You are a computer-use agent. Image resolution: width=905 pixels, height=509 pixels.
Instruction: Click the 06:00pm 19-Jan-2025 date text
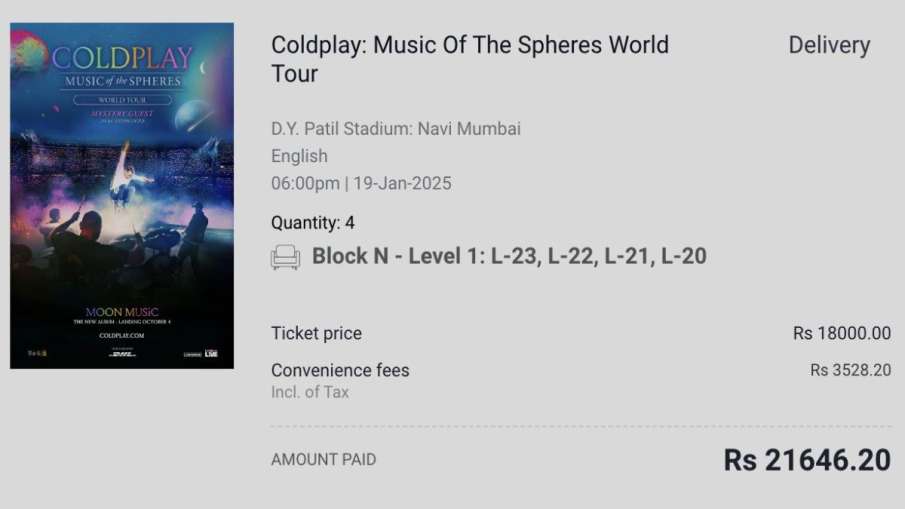361,184
